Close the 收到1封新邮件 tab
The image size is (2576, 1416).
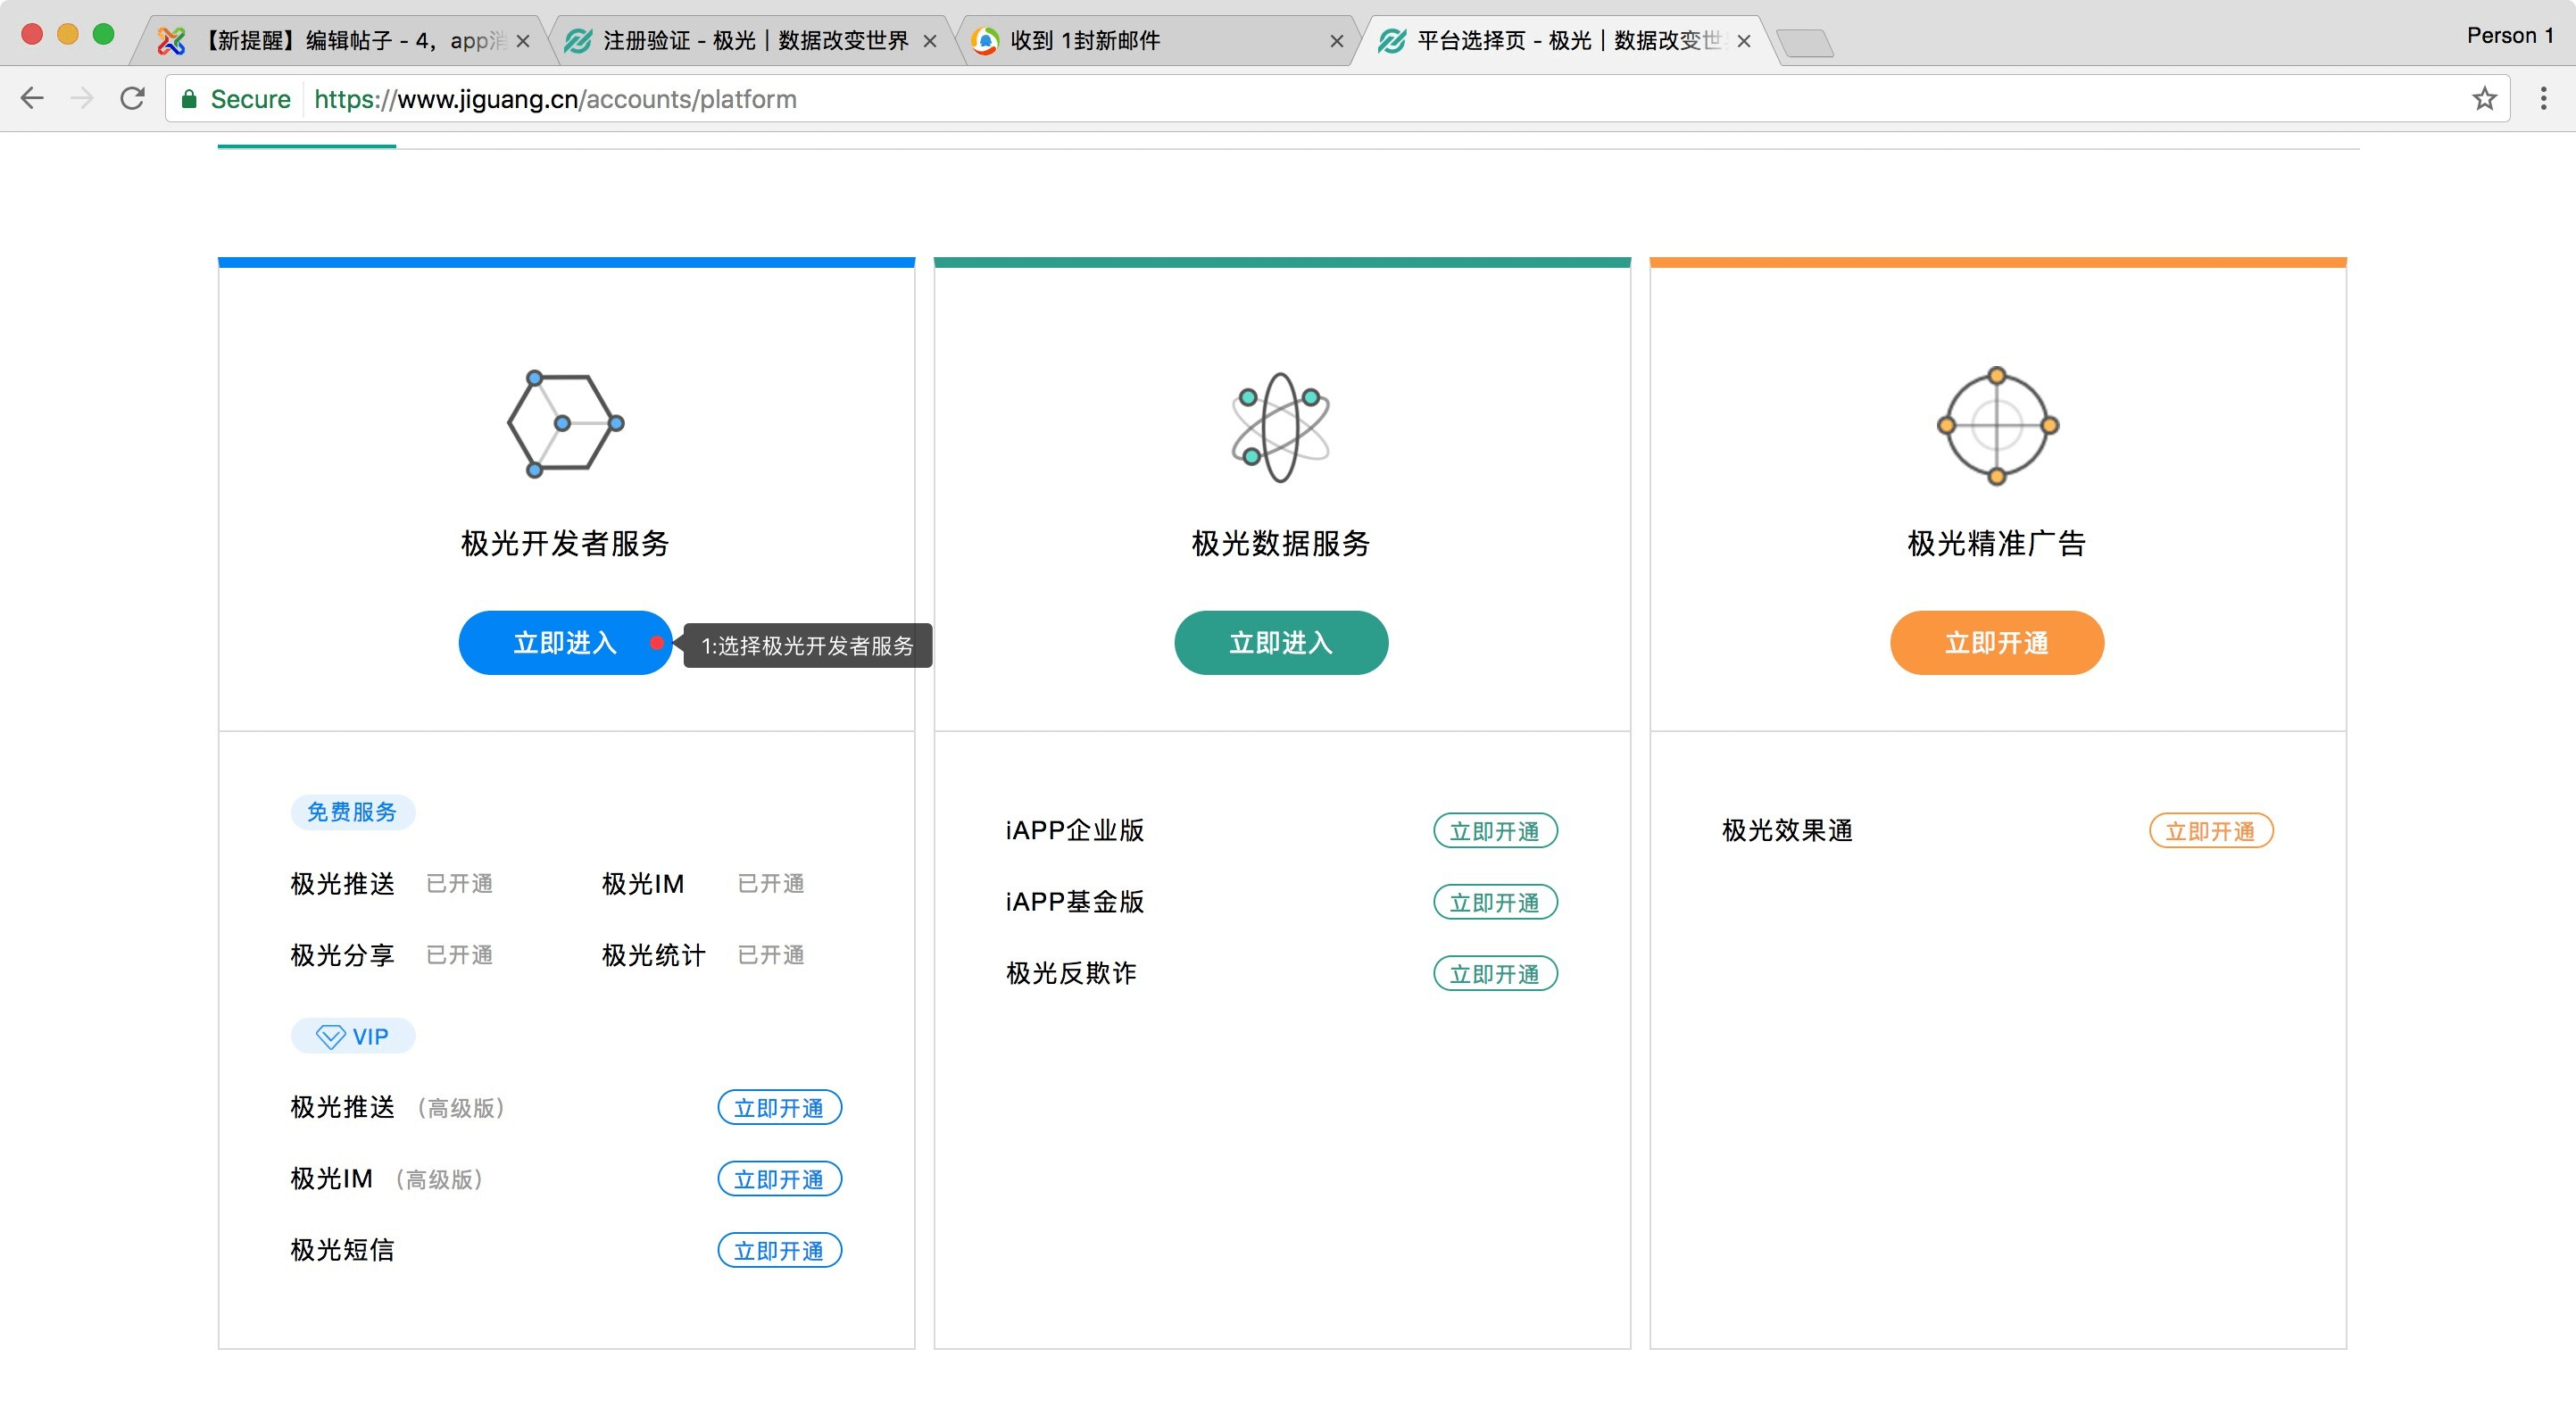[x=1337, y=41]
